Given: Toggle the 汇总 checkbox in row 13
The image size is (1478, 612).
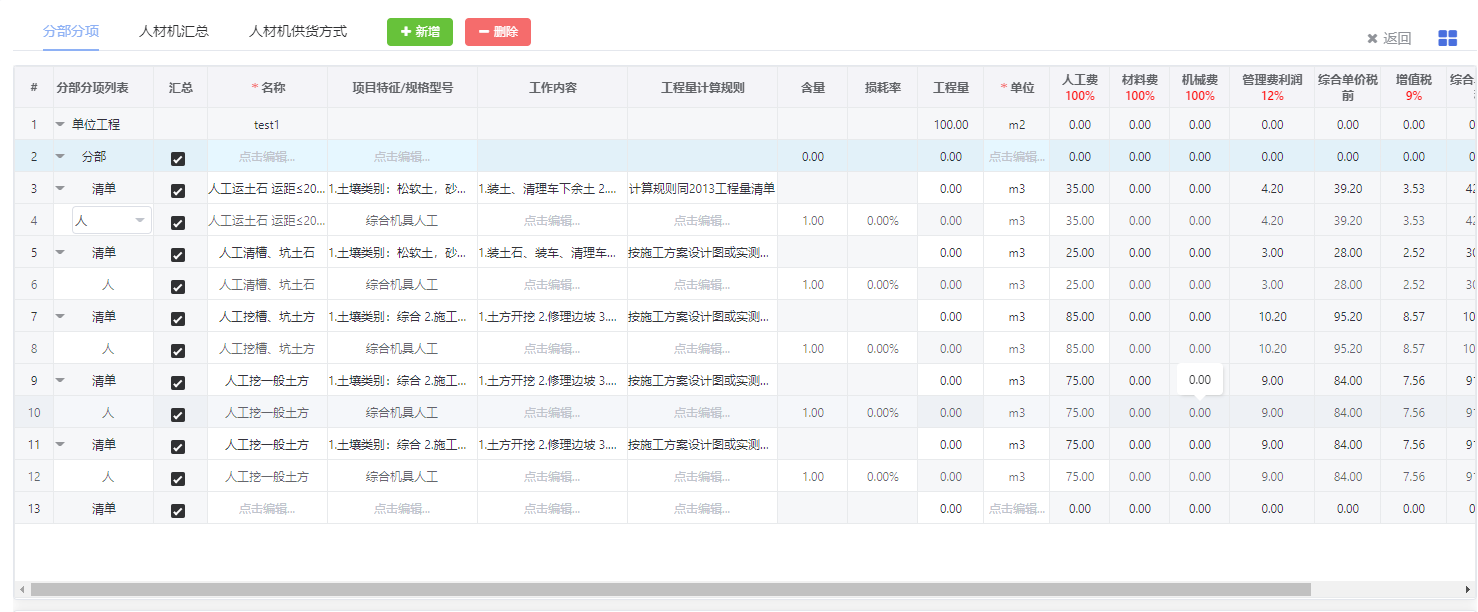Looking at the screenshot, I should pos(178,510).
